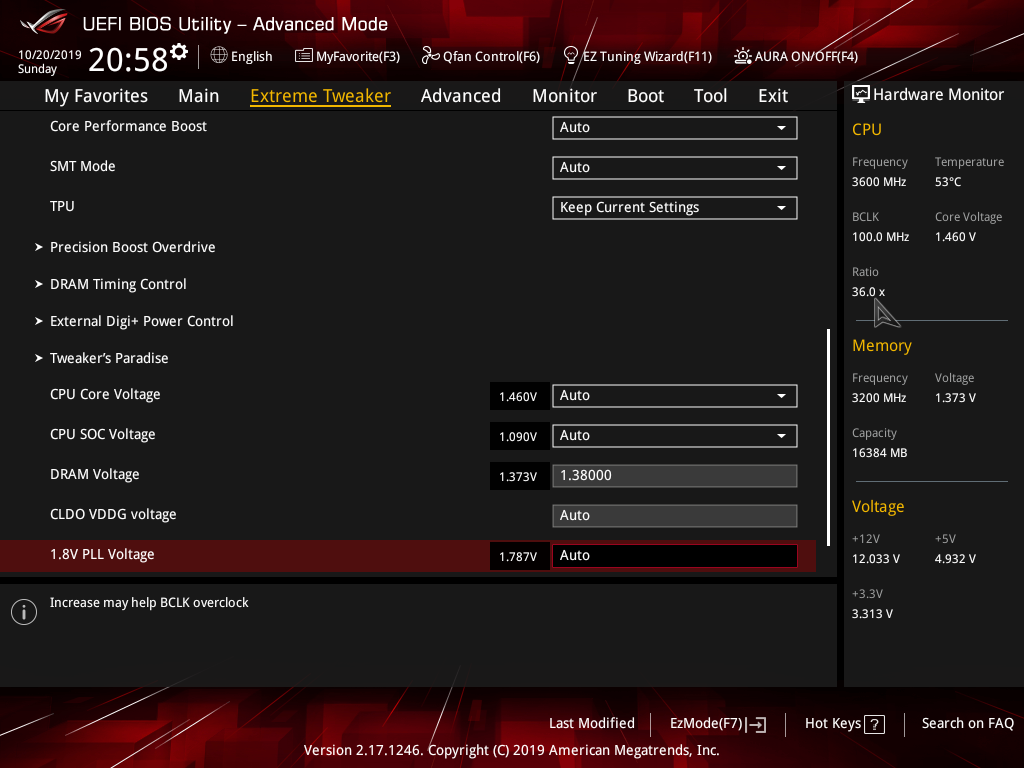Open the My Favorites tab
The width and height of the screenshot is (1024, 768).
(96, 95)
